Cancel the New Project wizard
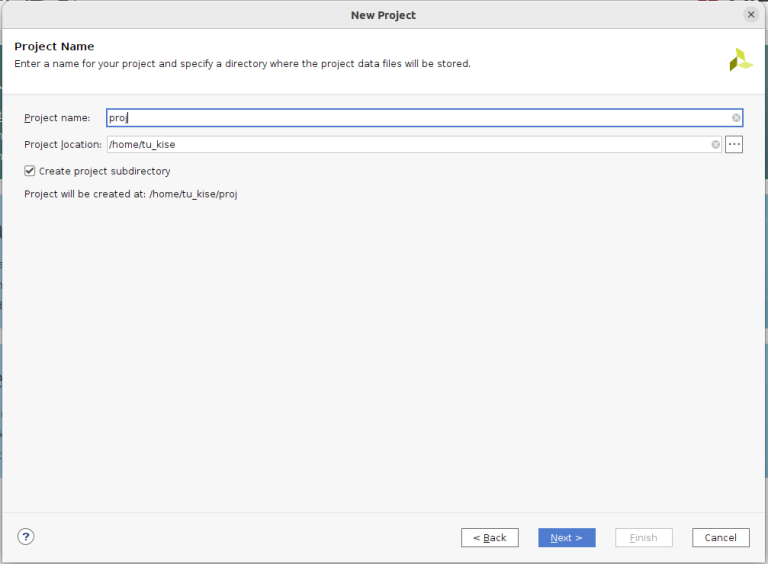This screenshot has height=564, width=768. 720,538
